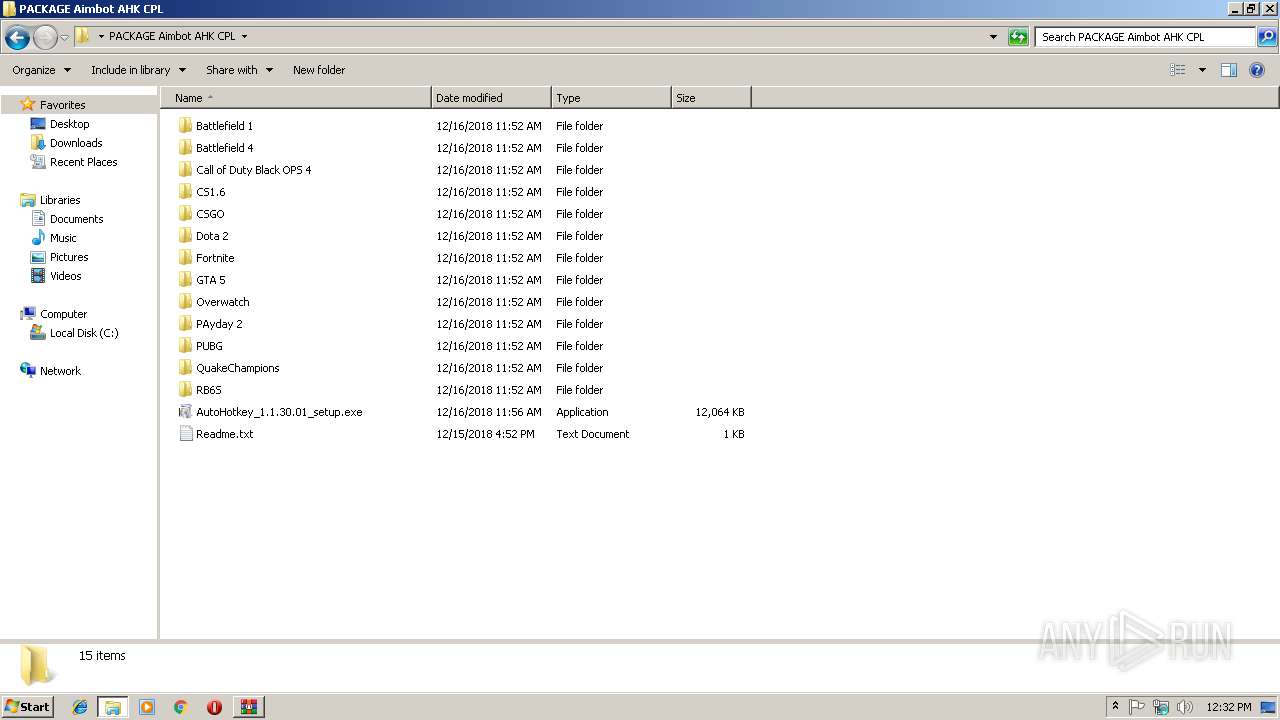Select the Fortnite folder icon
The width and height of the screenshot is (1280, 720).
[x=185, y=258]
